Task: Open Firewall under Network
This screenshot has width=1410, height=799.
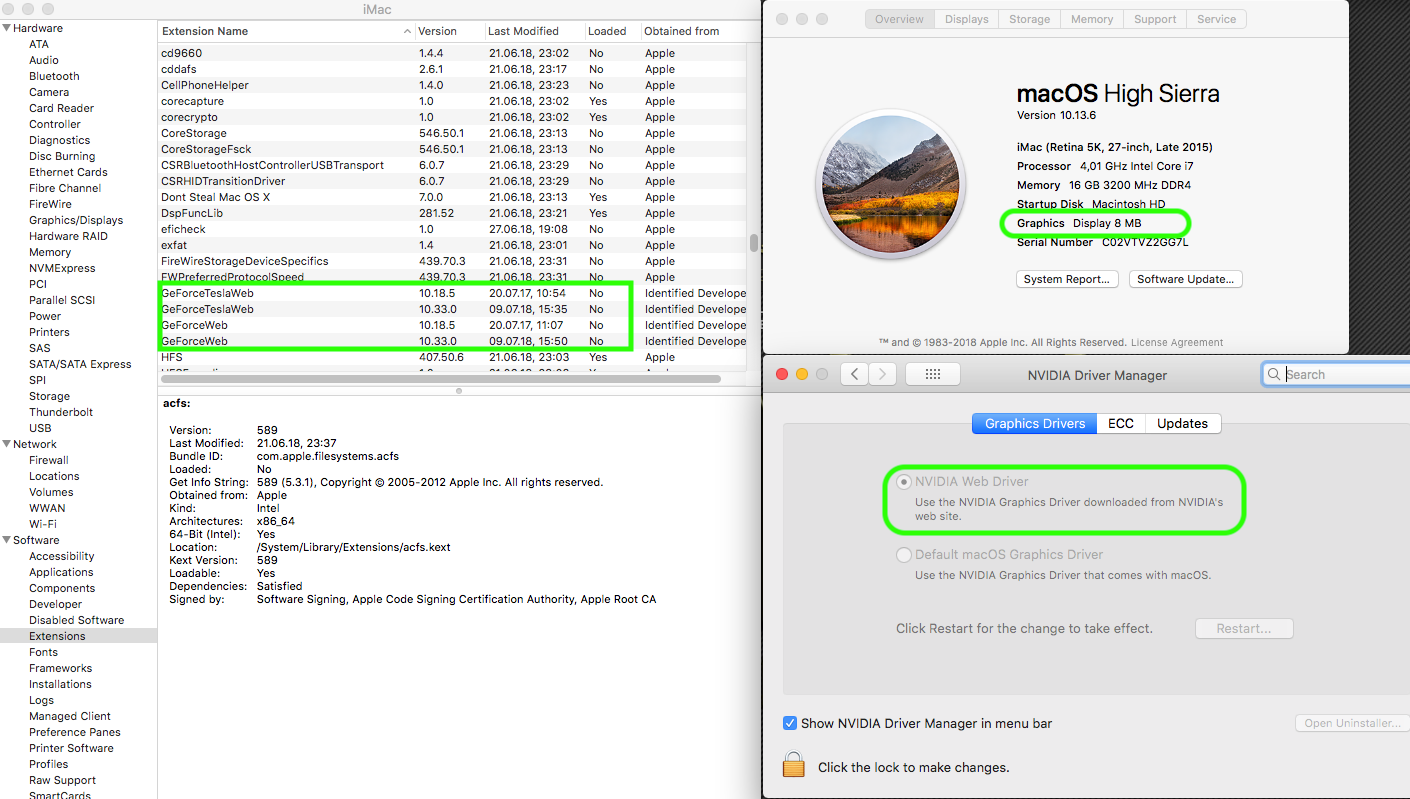Action: [49, 460]
